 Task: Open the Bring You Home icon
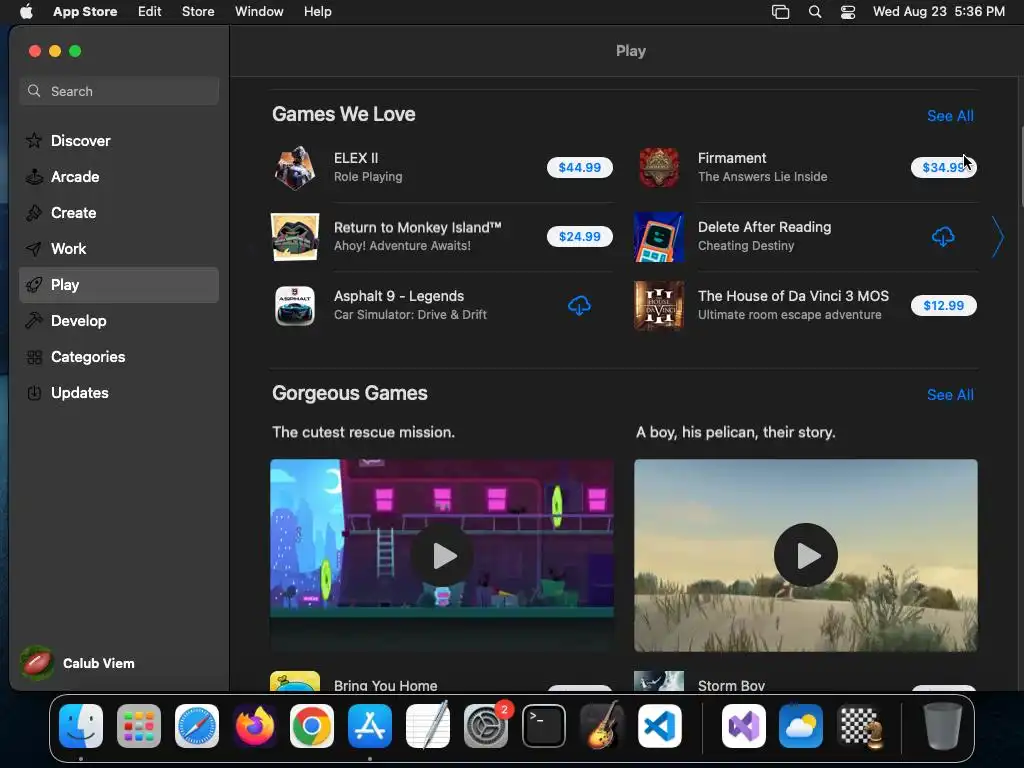(295, 681)
